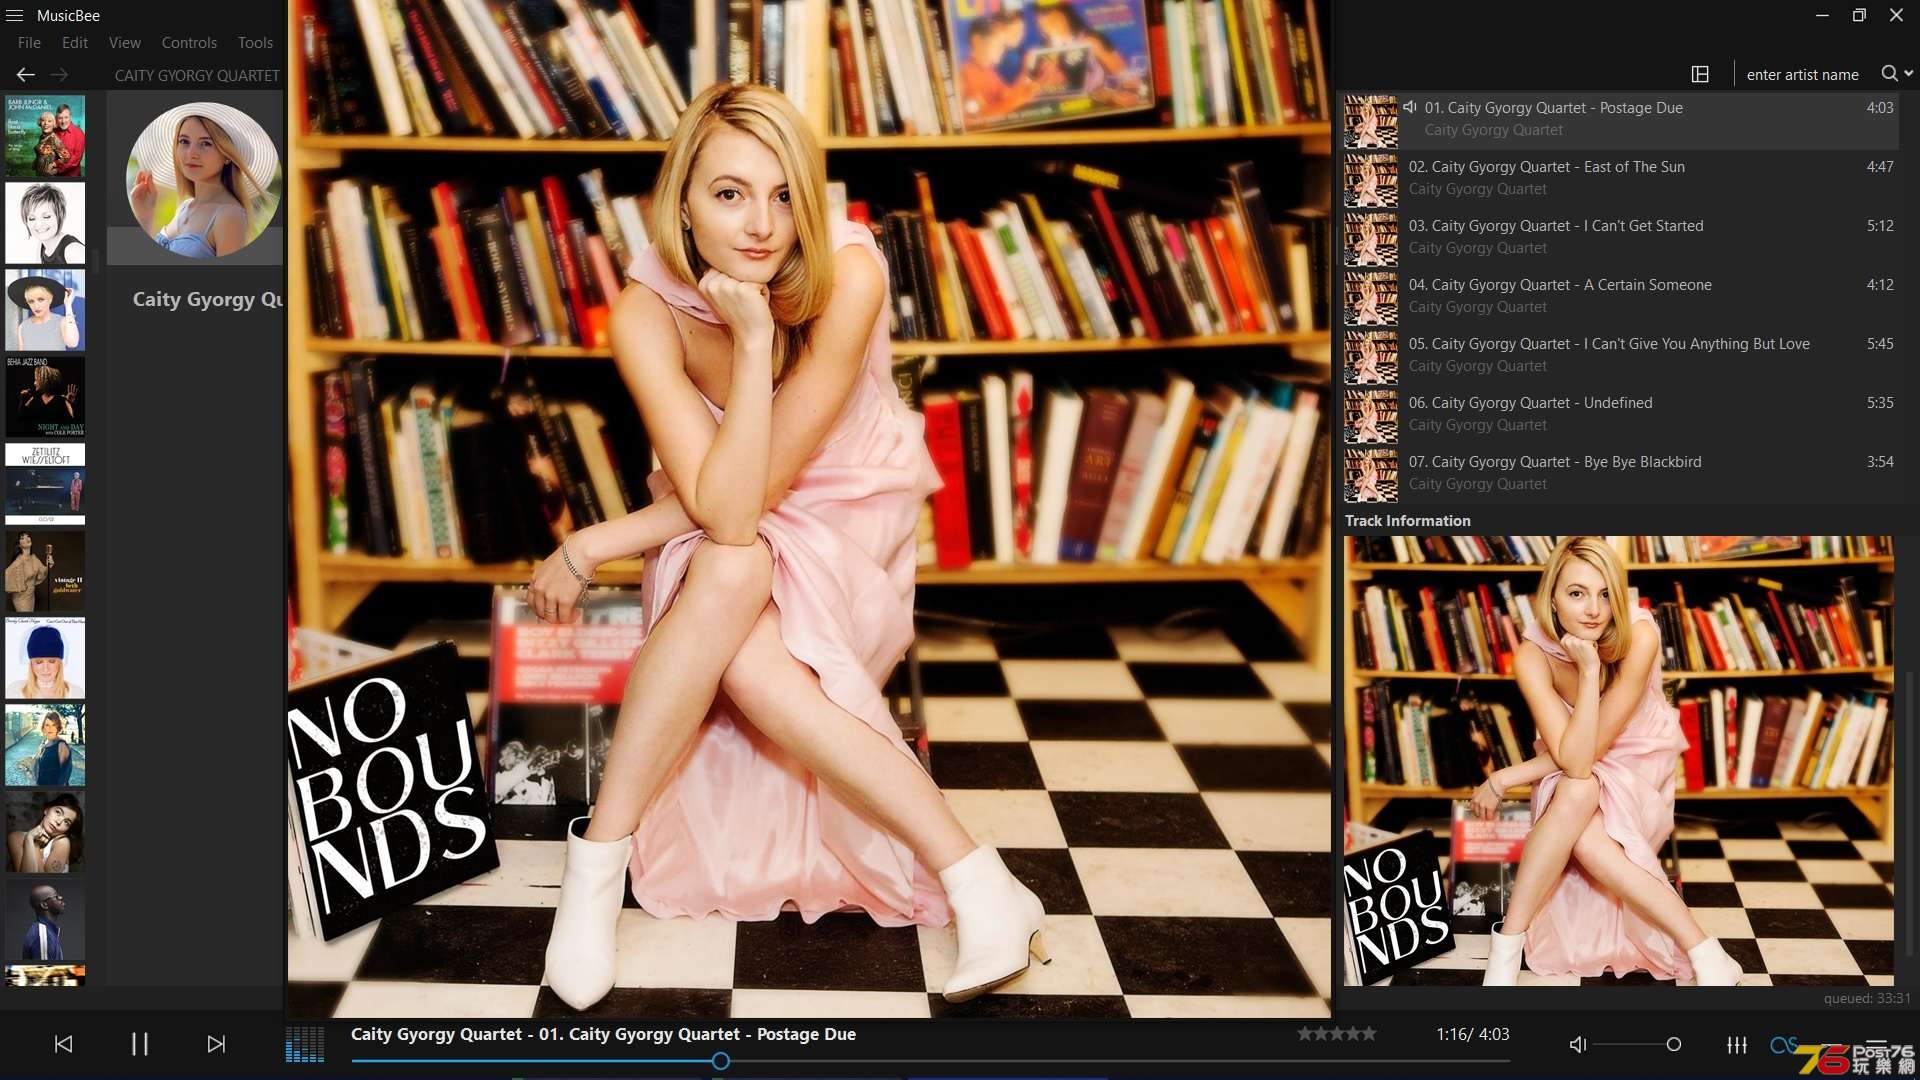Select the man in profile thumbnail

click(45, 919)
